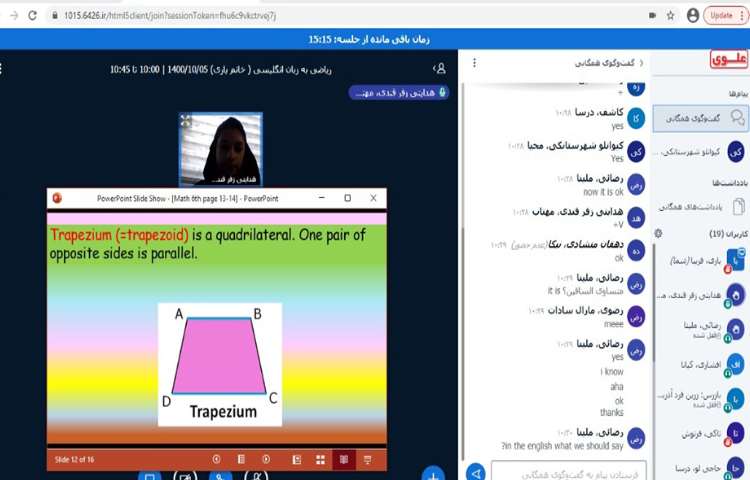Click the session title with 1400/10/05
The width and height of the screenshot is (750, 480).
(221, 69)
